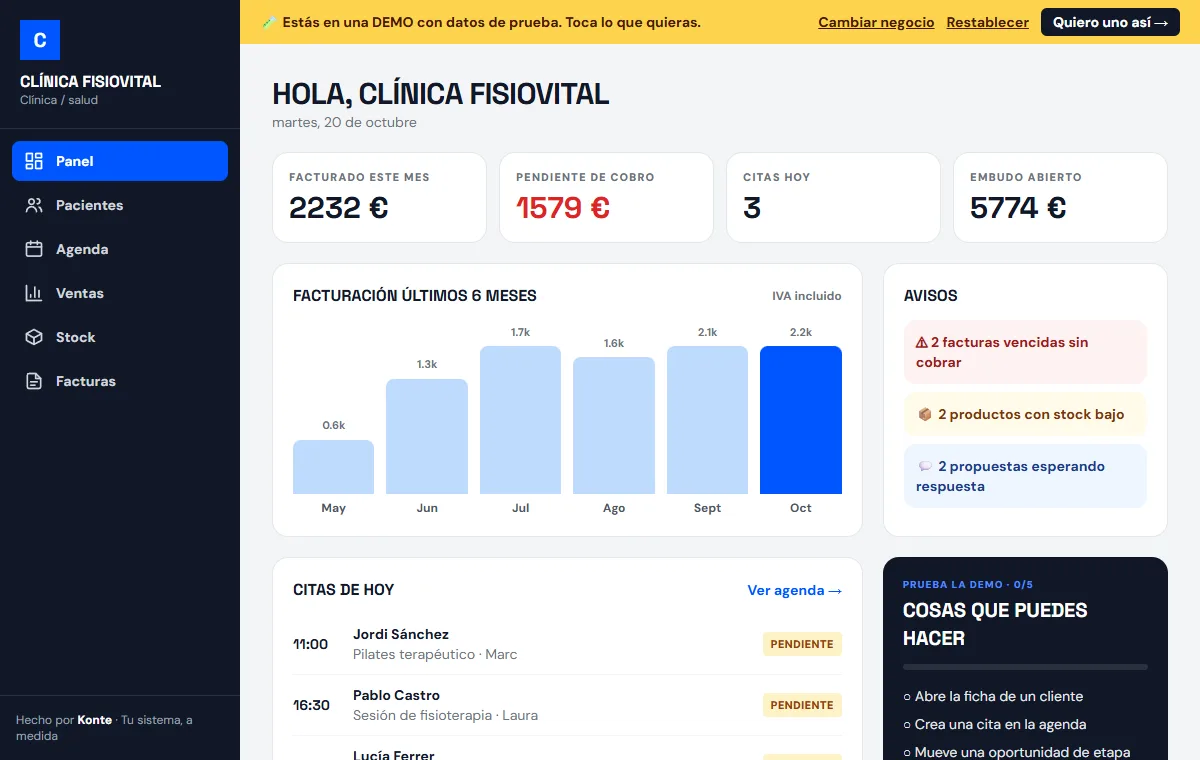Click the 2.2k value above Oct
Viewport: 1200px width, 760px height.
[801, 332]
